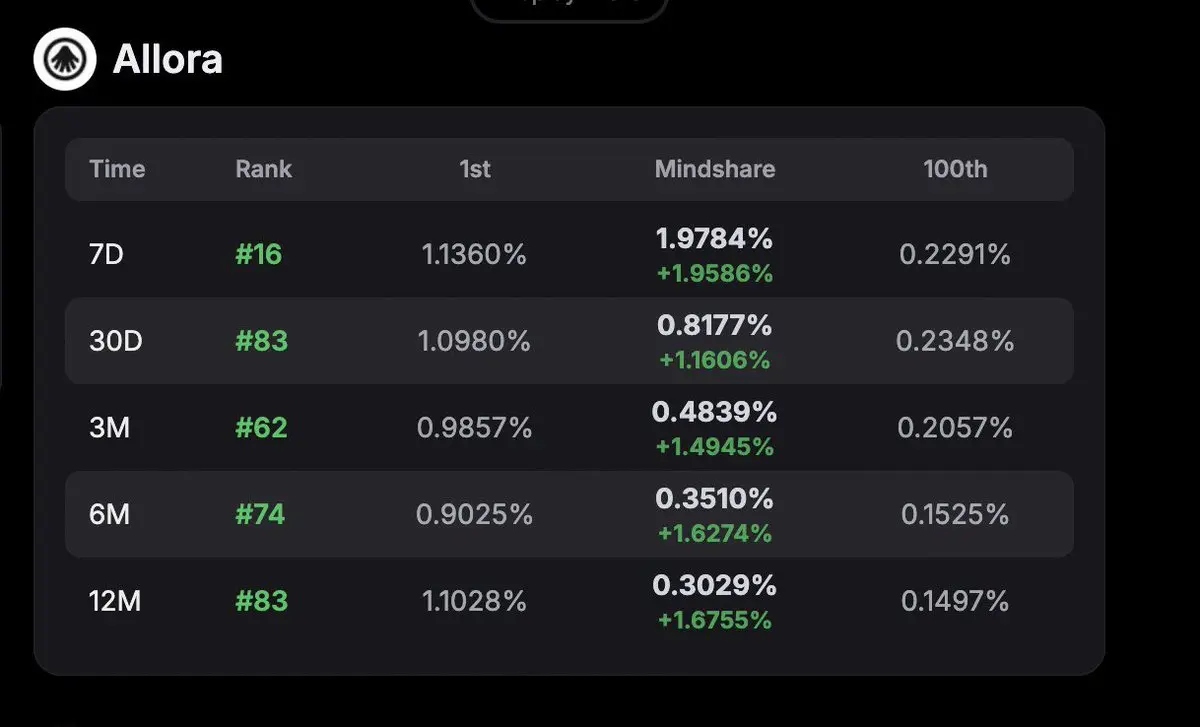1200x727 pixels.
Task: Click the +1.9586% mindshare change
Action: pyautogui.click(x=715, y=273)
